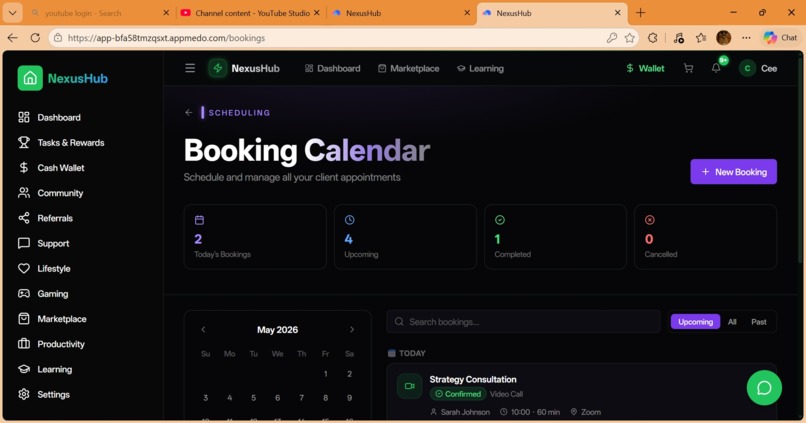Click the Today's Bookings stat card
Screen dimensions: 806x423
coord(255,237)
